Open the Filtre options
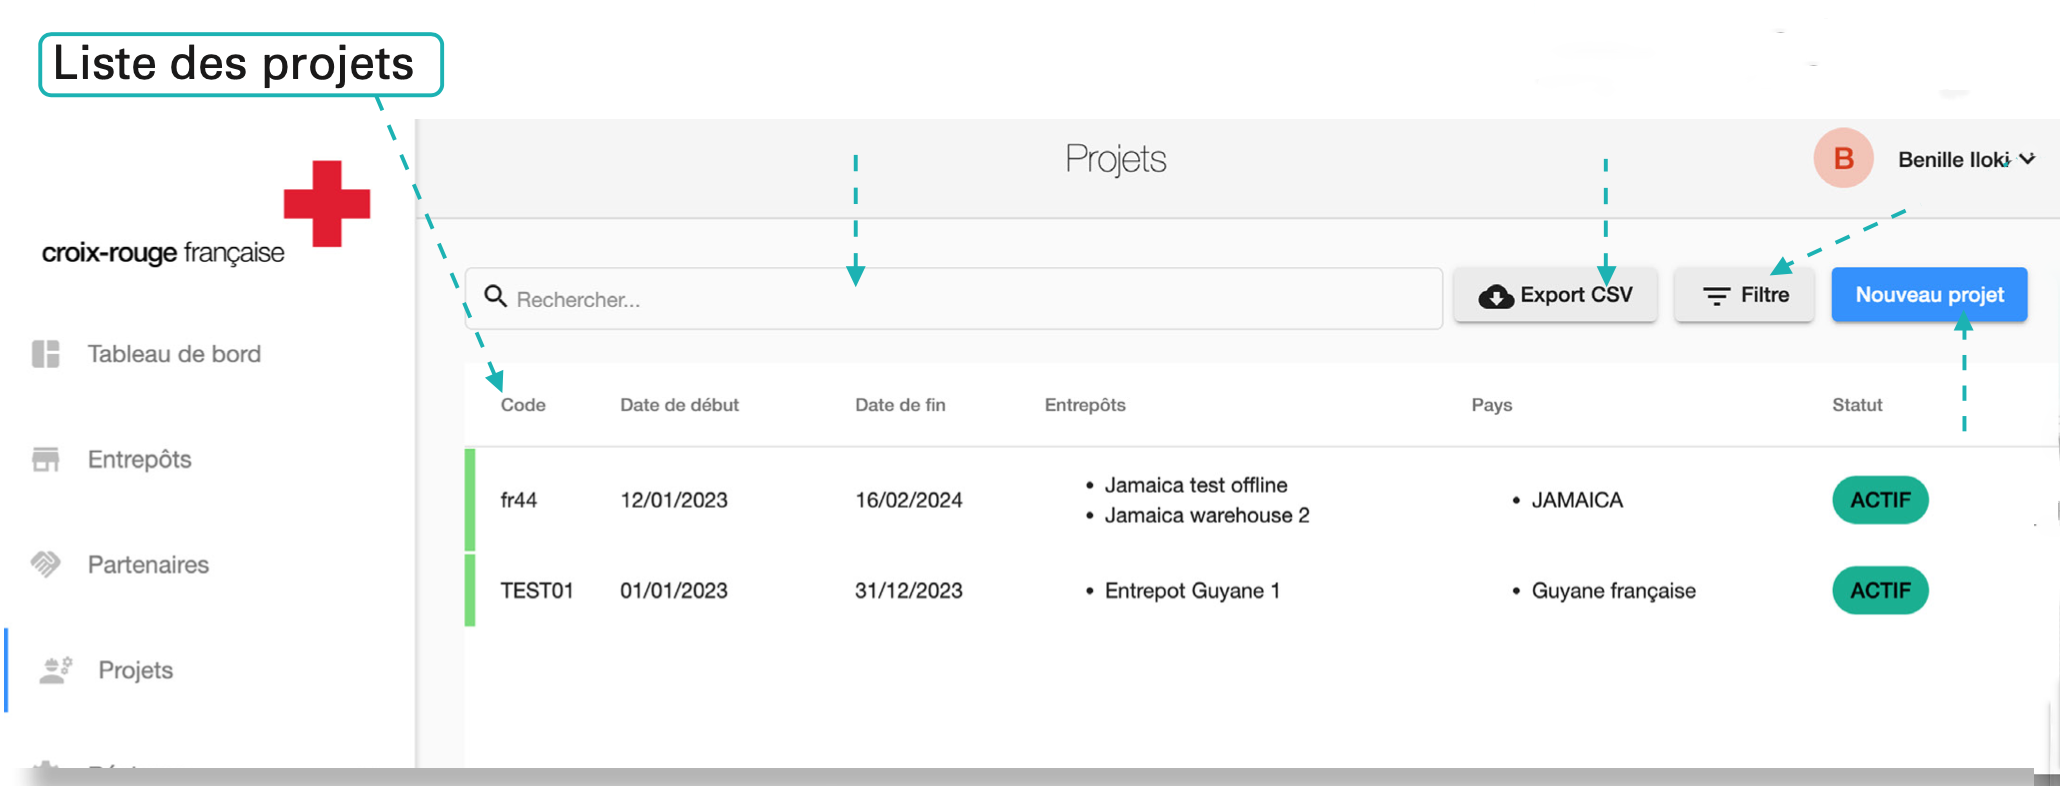 pos(1745,295)
